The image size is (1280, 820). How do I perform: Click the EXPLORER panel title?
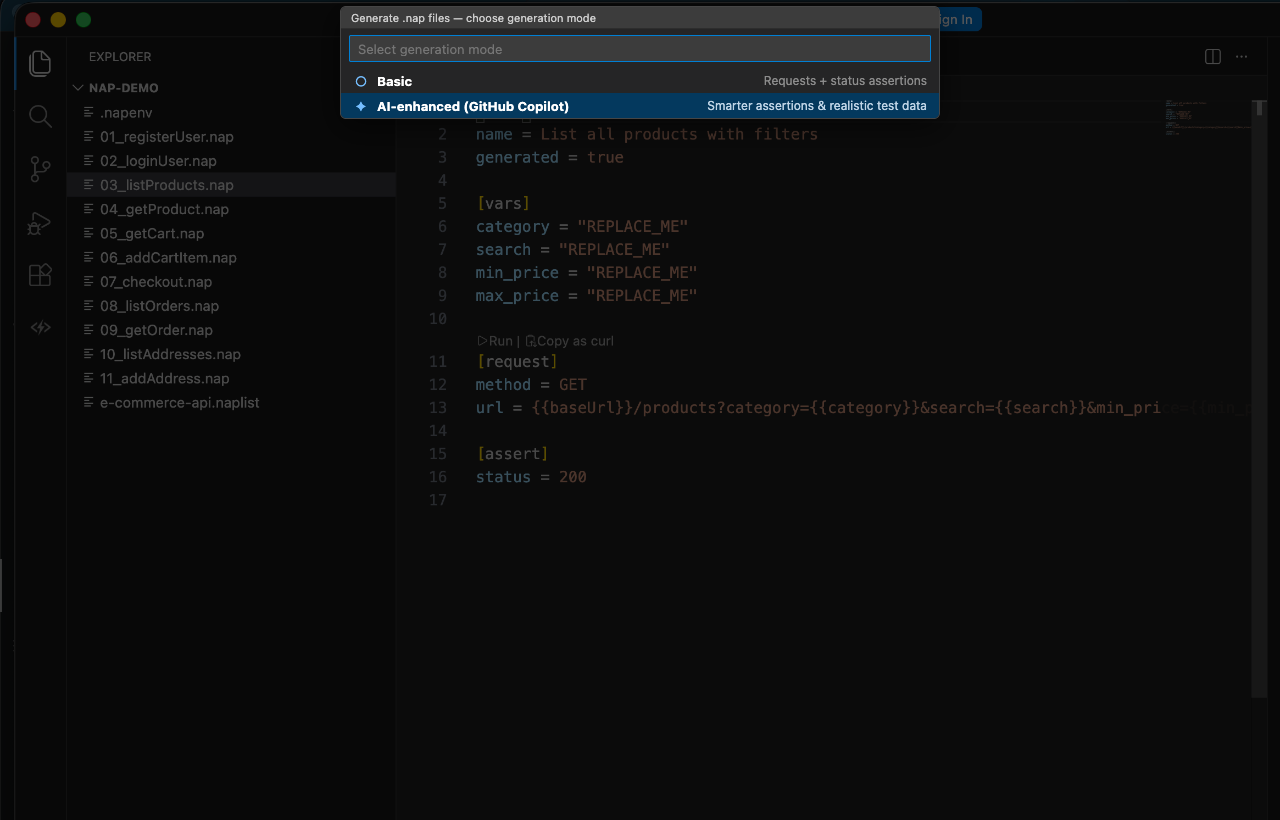pyautogui.click(x=120, y=57)
